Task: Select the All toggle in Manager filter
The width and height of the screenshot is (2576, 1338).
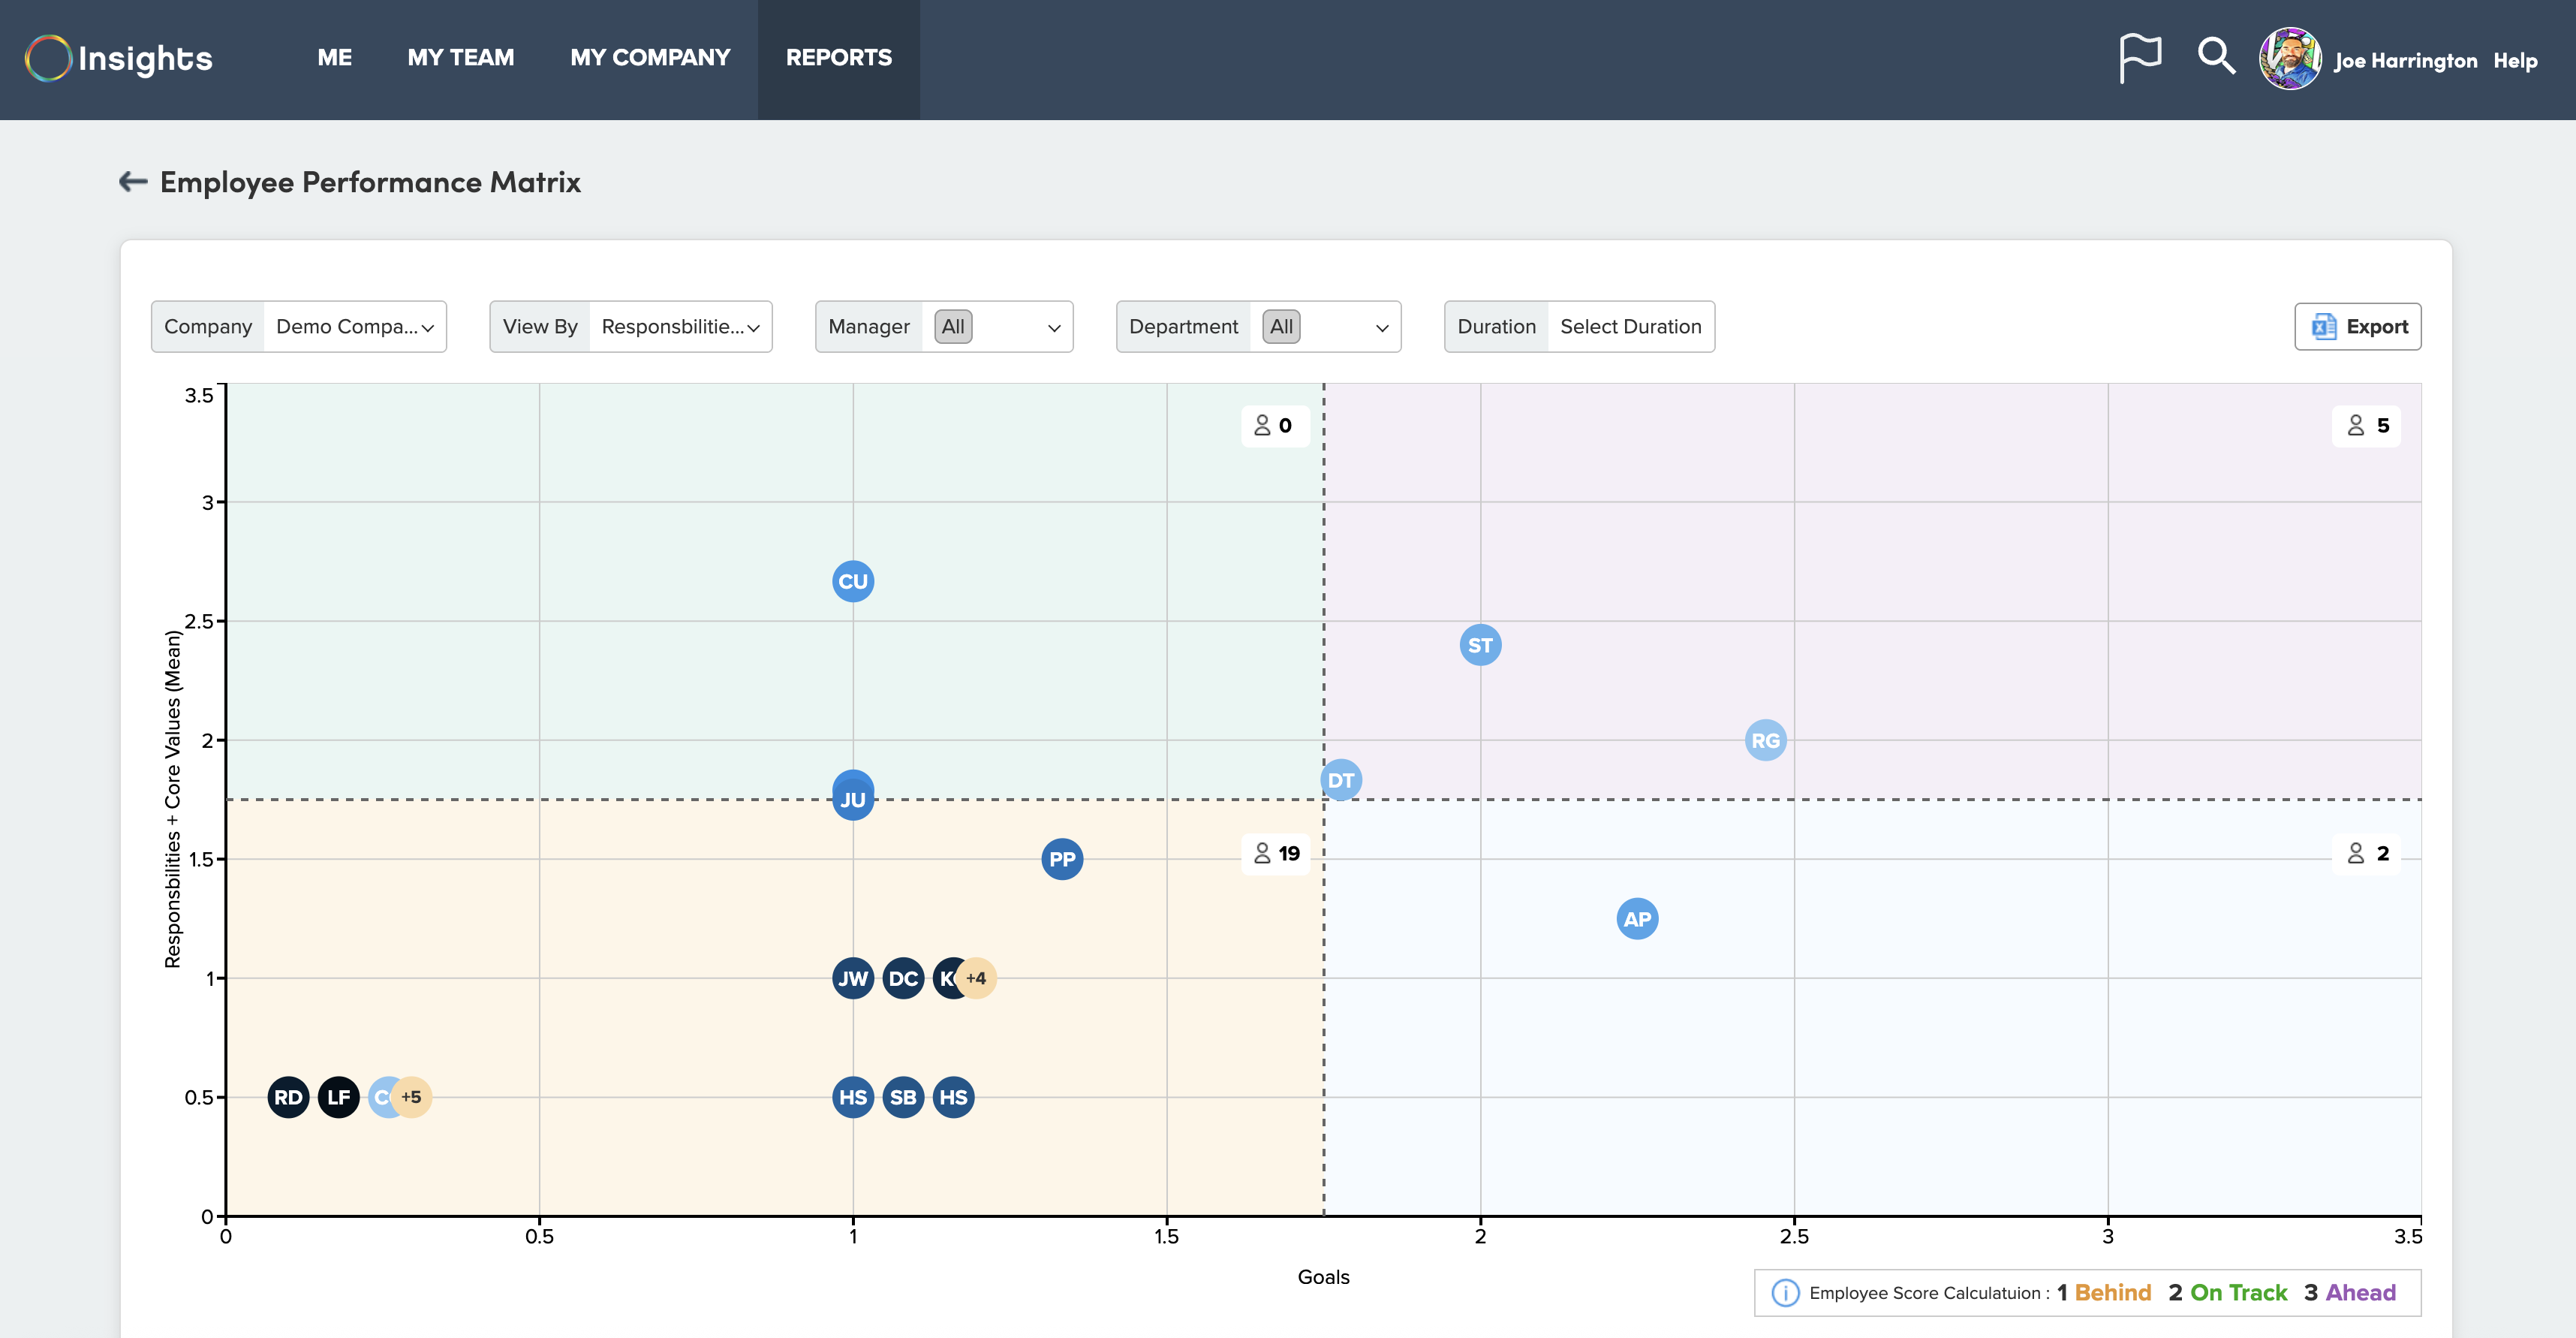Action: 952,326
